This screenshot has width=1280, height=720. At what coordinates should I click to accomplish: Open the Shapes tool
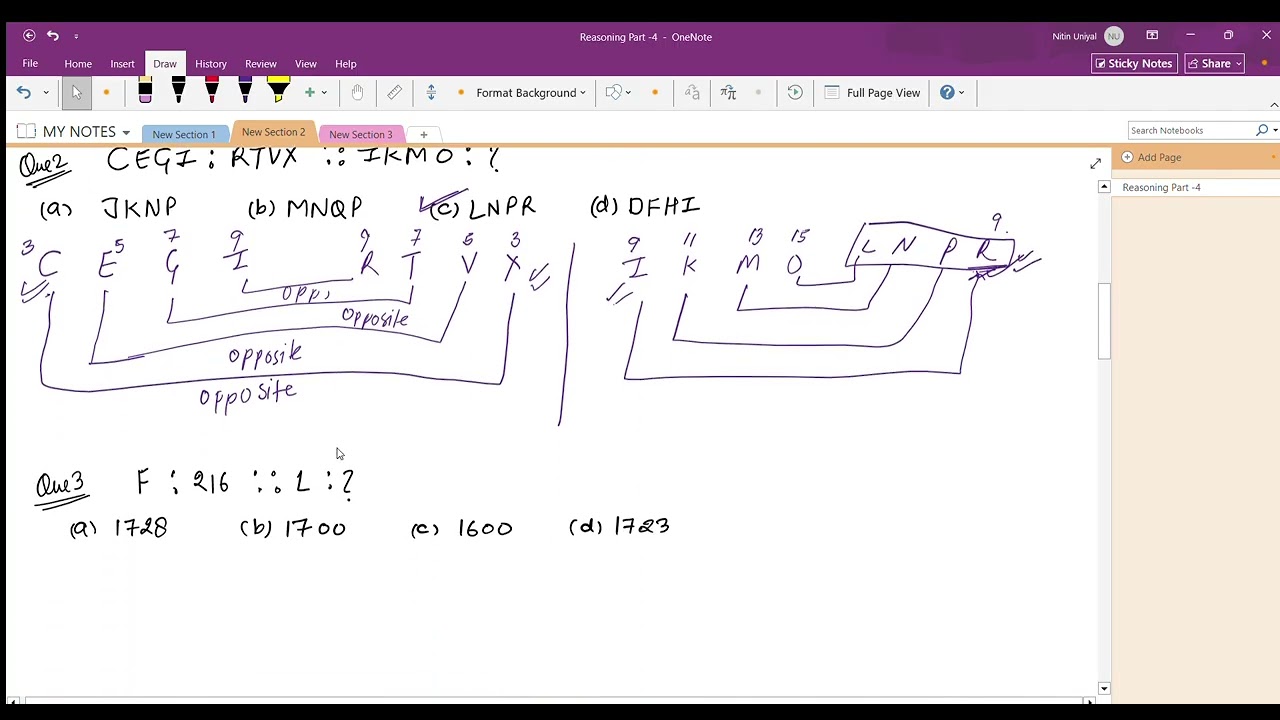pos(613,93)
